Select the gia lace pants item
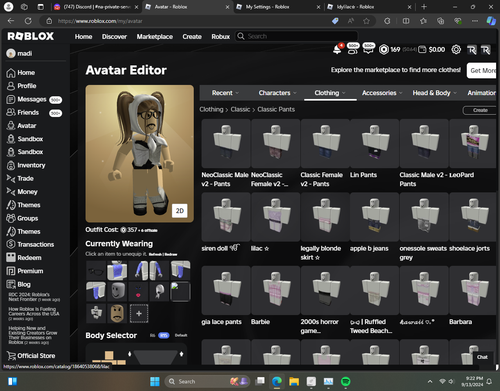 coord(226,296)
